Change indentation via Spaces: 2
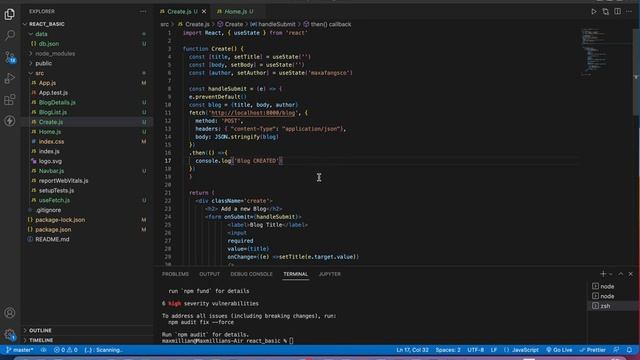This screenshot has width=640, height=360. [448, 350]
